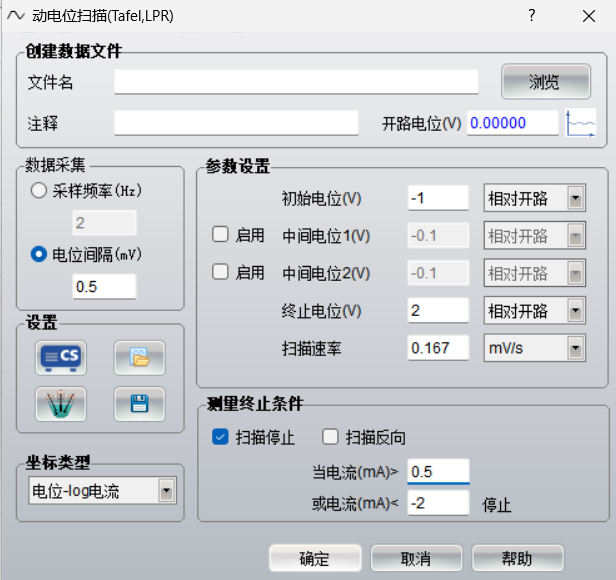The image size is (616, 580).
Task: Click the 或电流(mA)< limit field
Action: (x=438, y=503)
